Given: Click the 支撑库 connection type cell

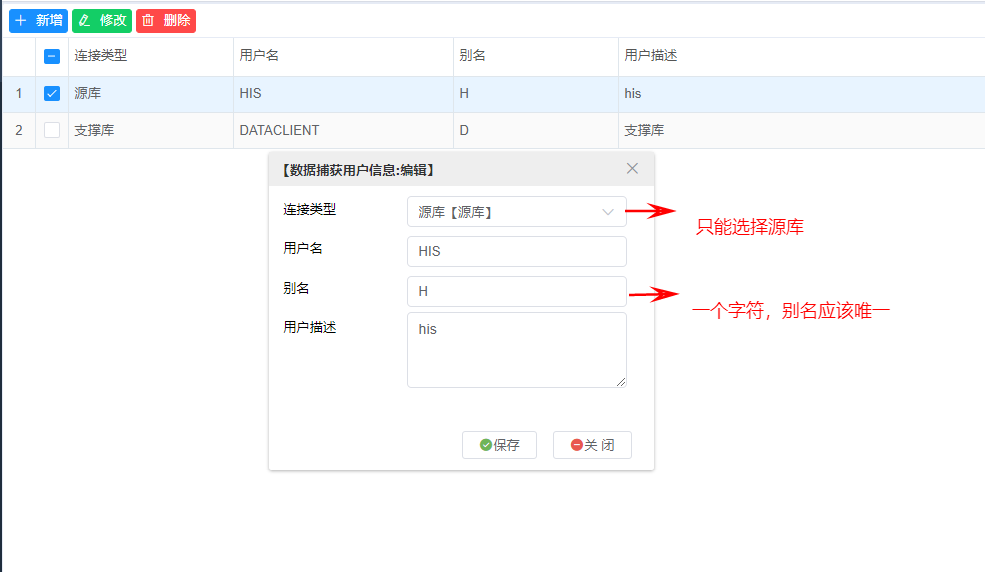Looking at the screenshot, I should (151, 130).
